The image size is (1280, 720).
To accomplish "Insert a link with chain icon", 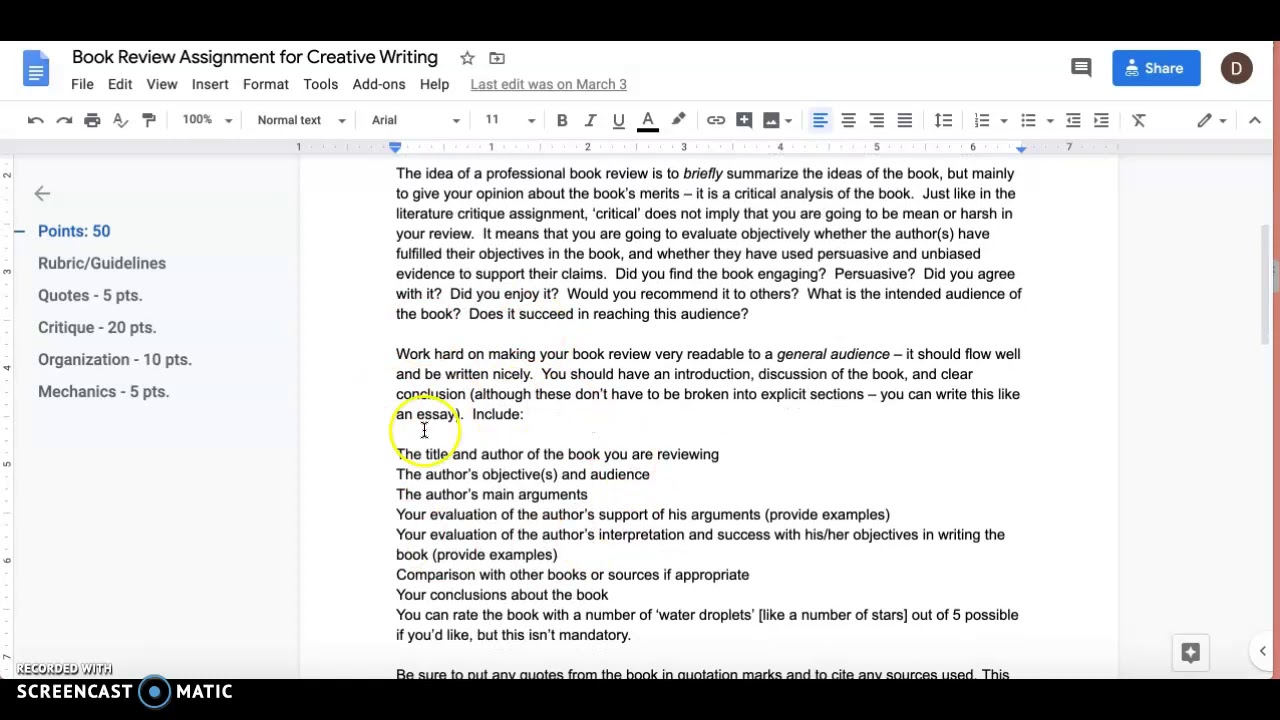I will tap(716, 120).
